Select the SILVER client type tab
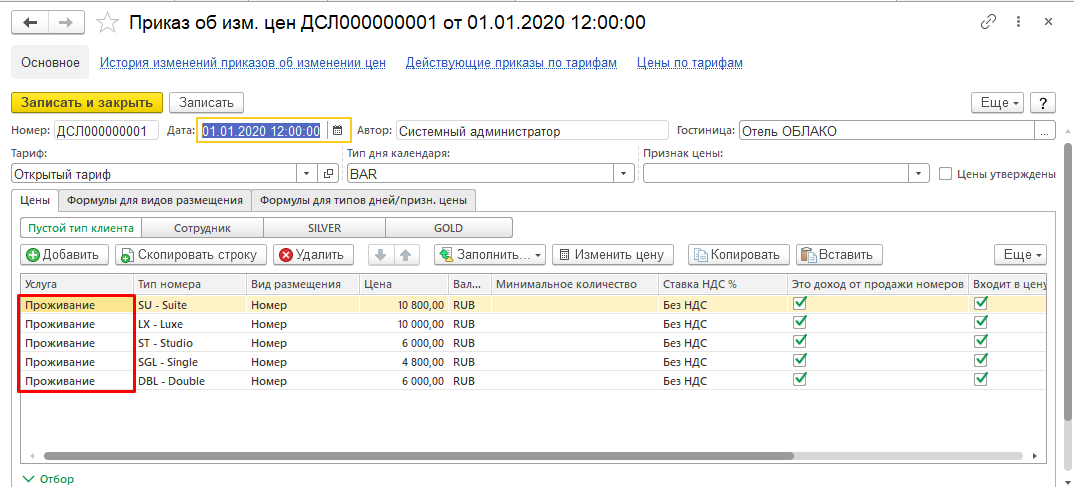 coord(325,228)
